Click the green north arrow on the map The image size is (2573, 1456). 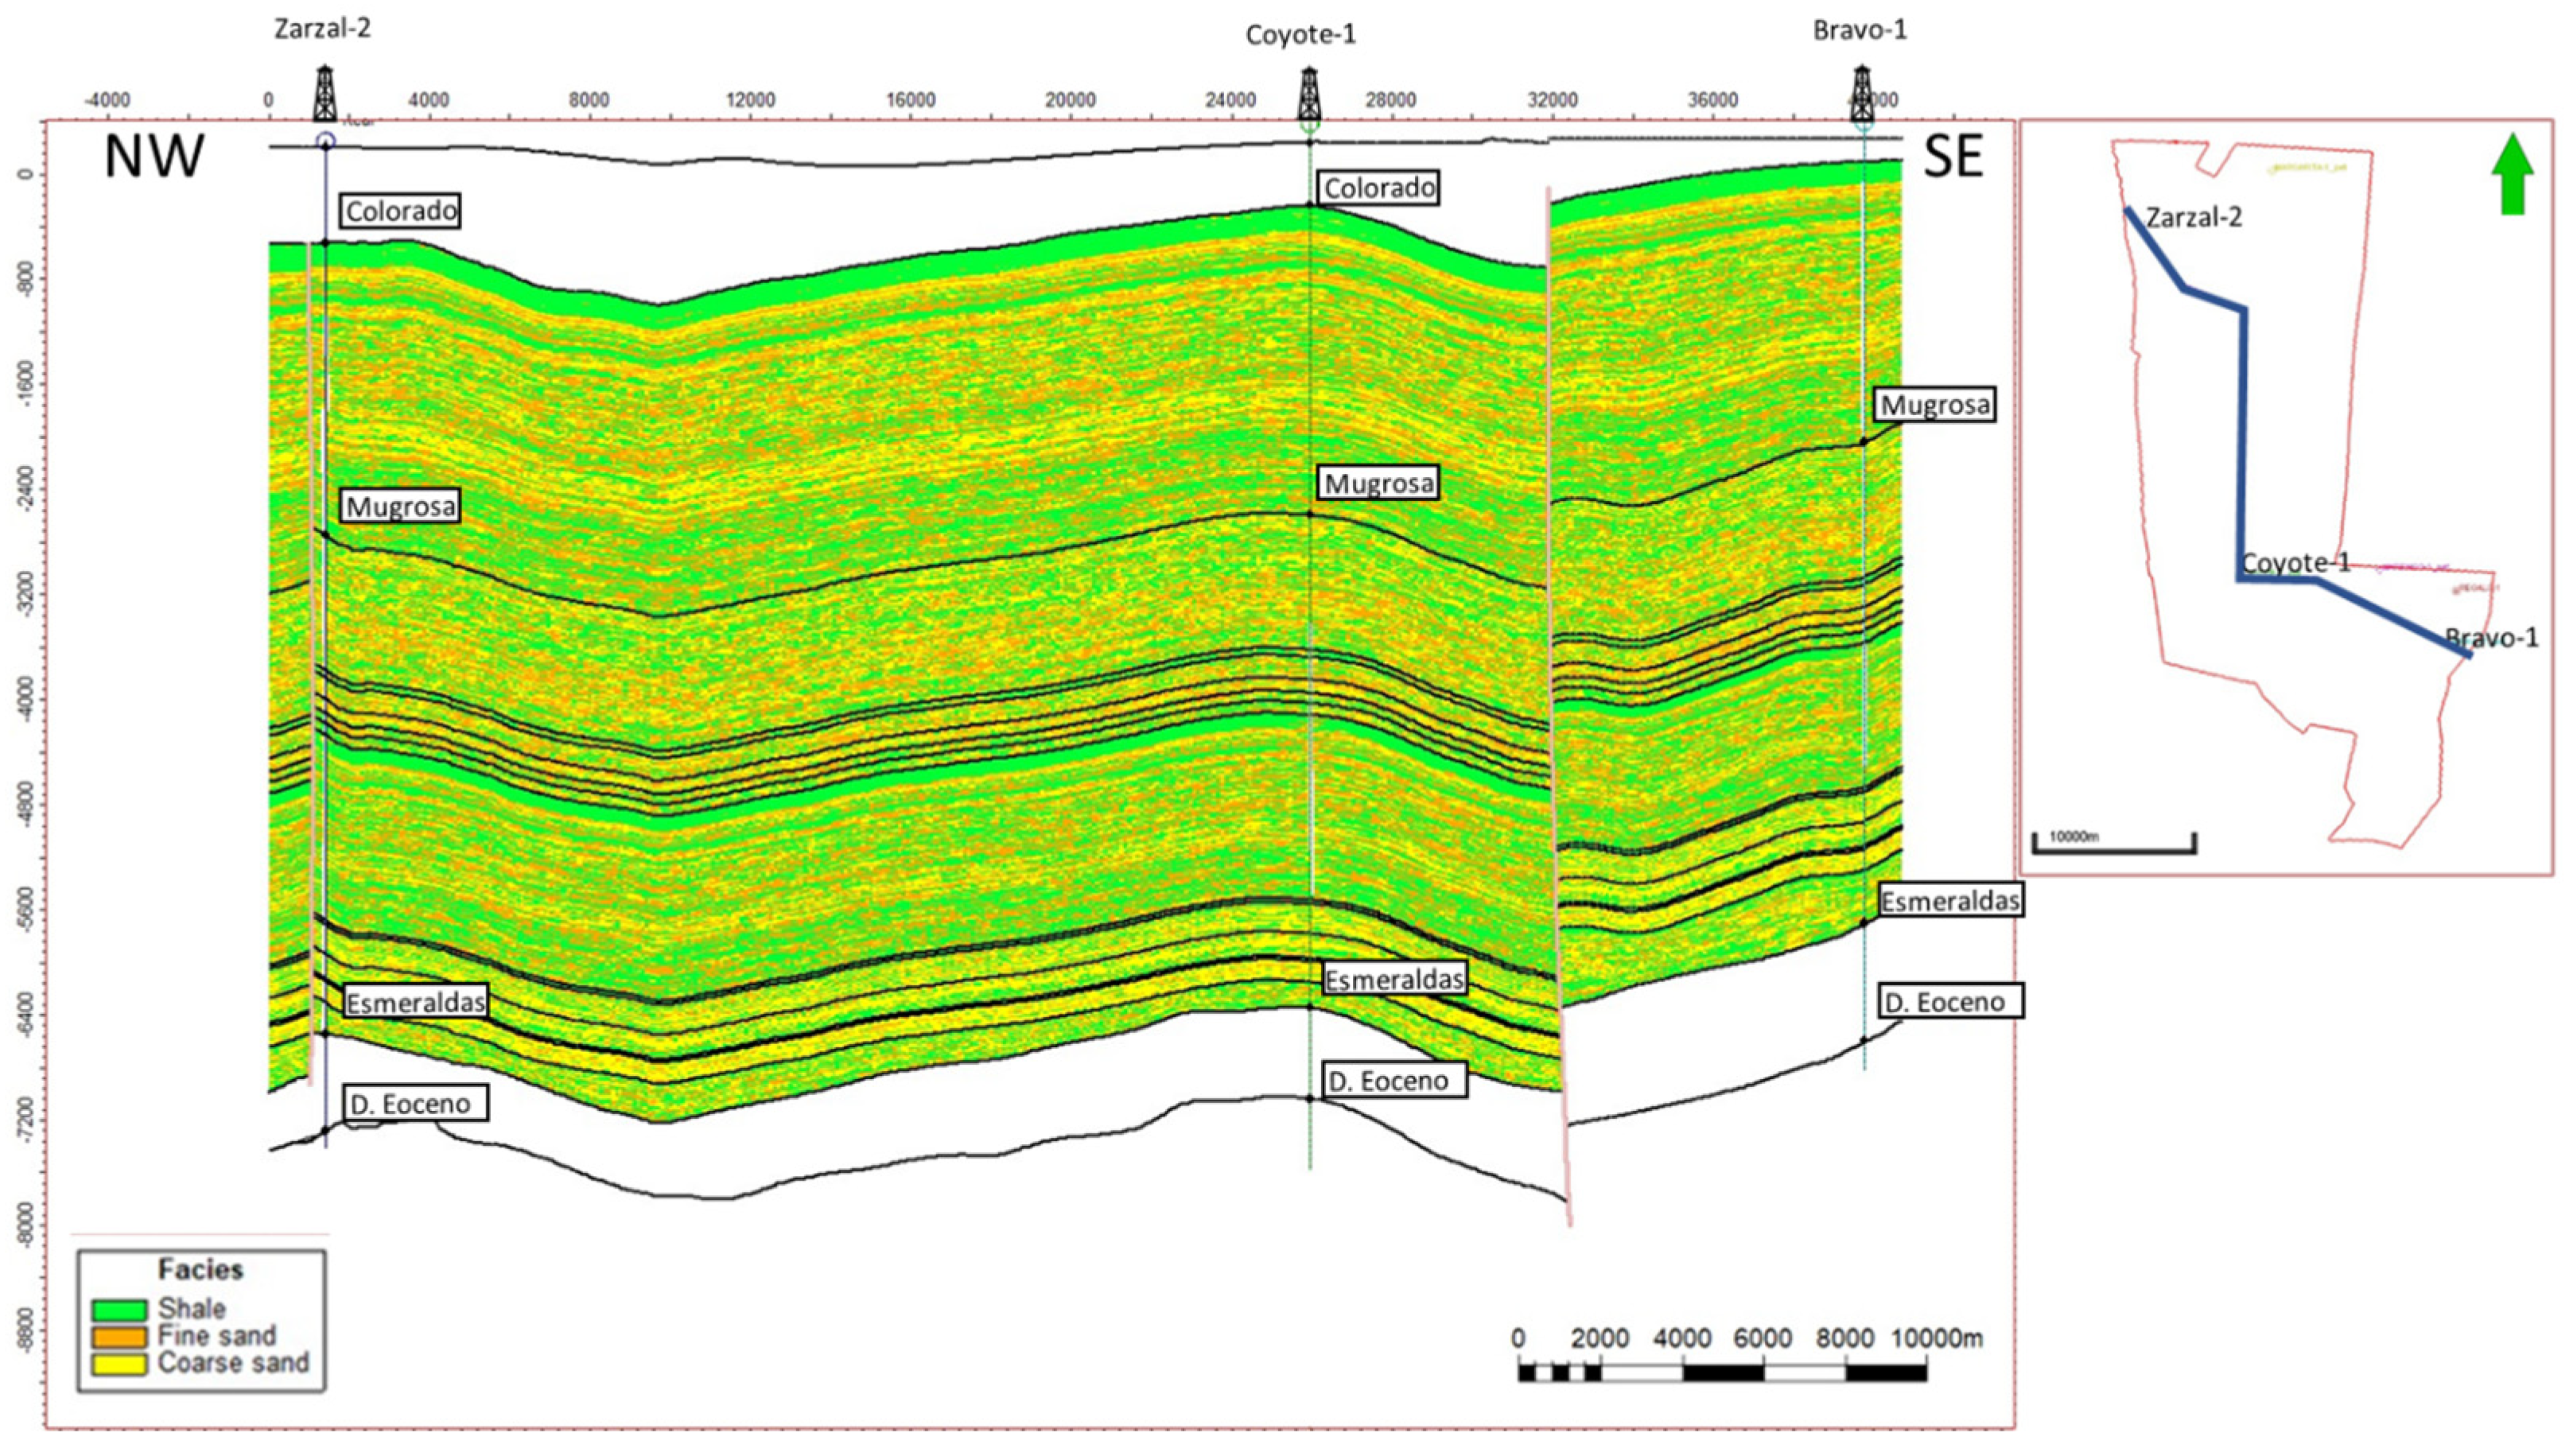coord(2512,175)
